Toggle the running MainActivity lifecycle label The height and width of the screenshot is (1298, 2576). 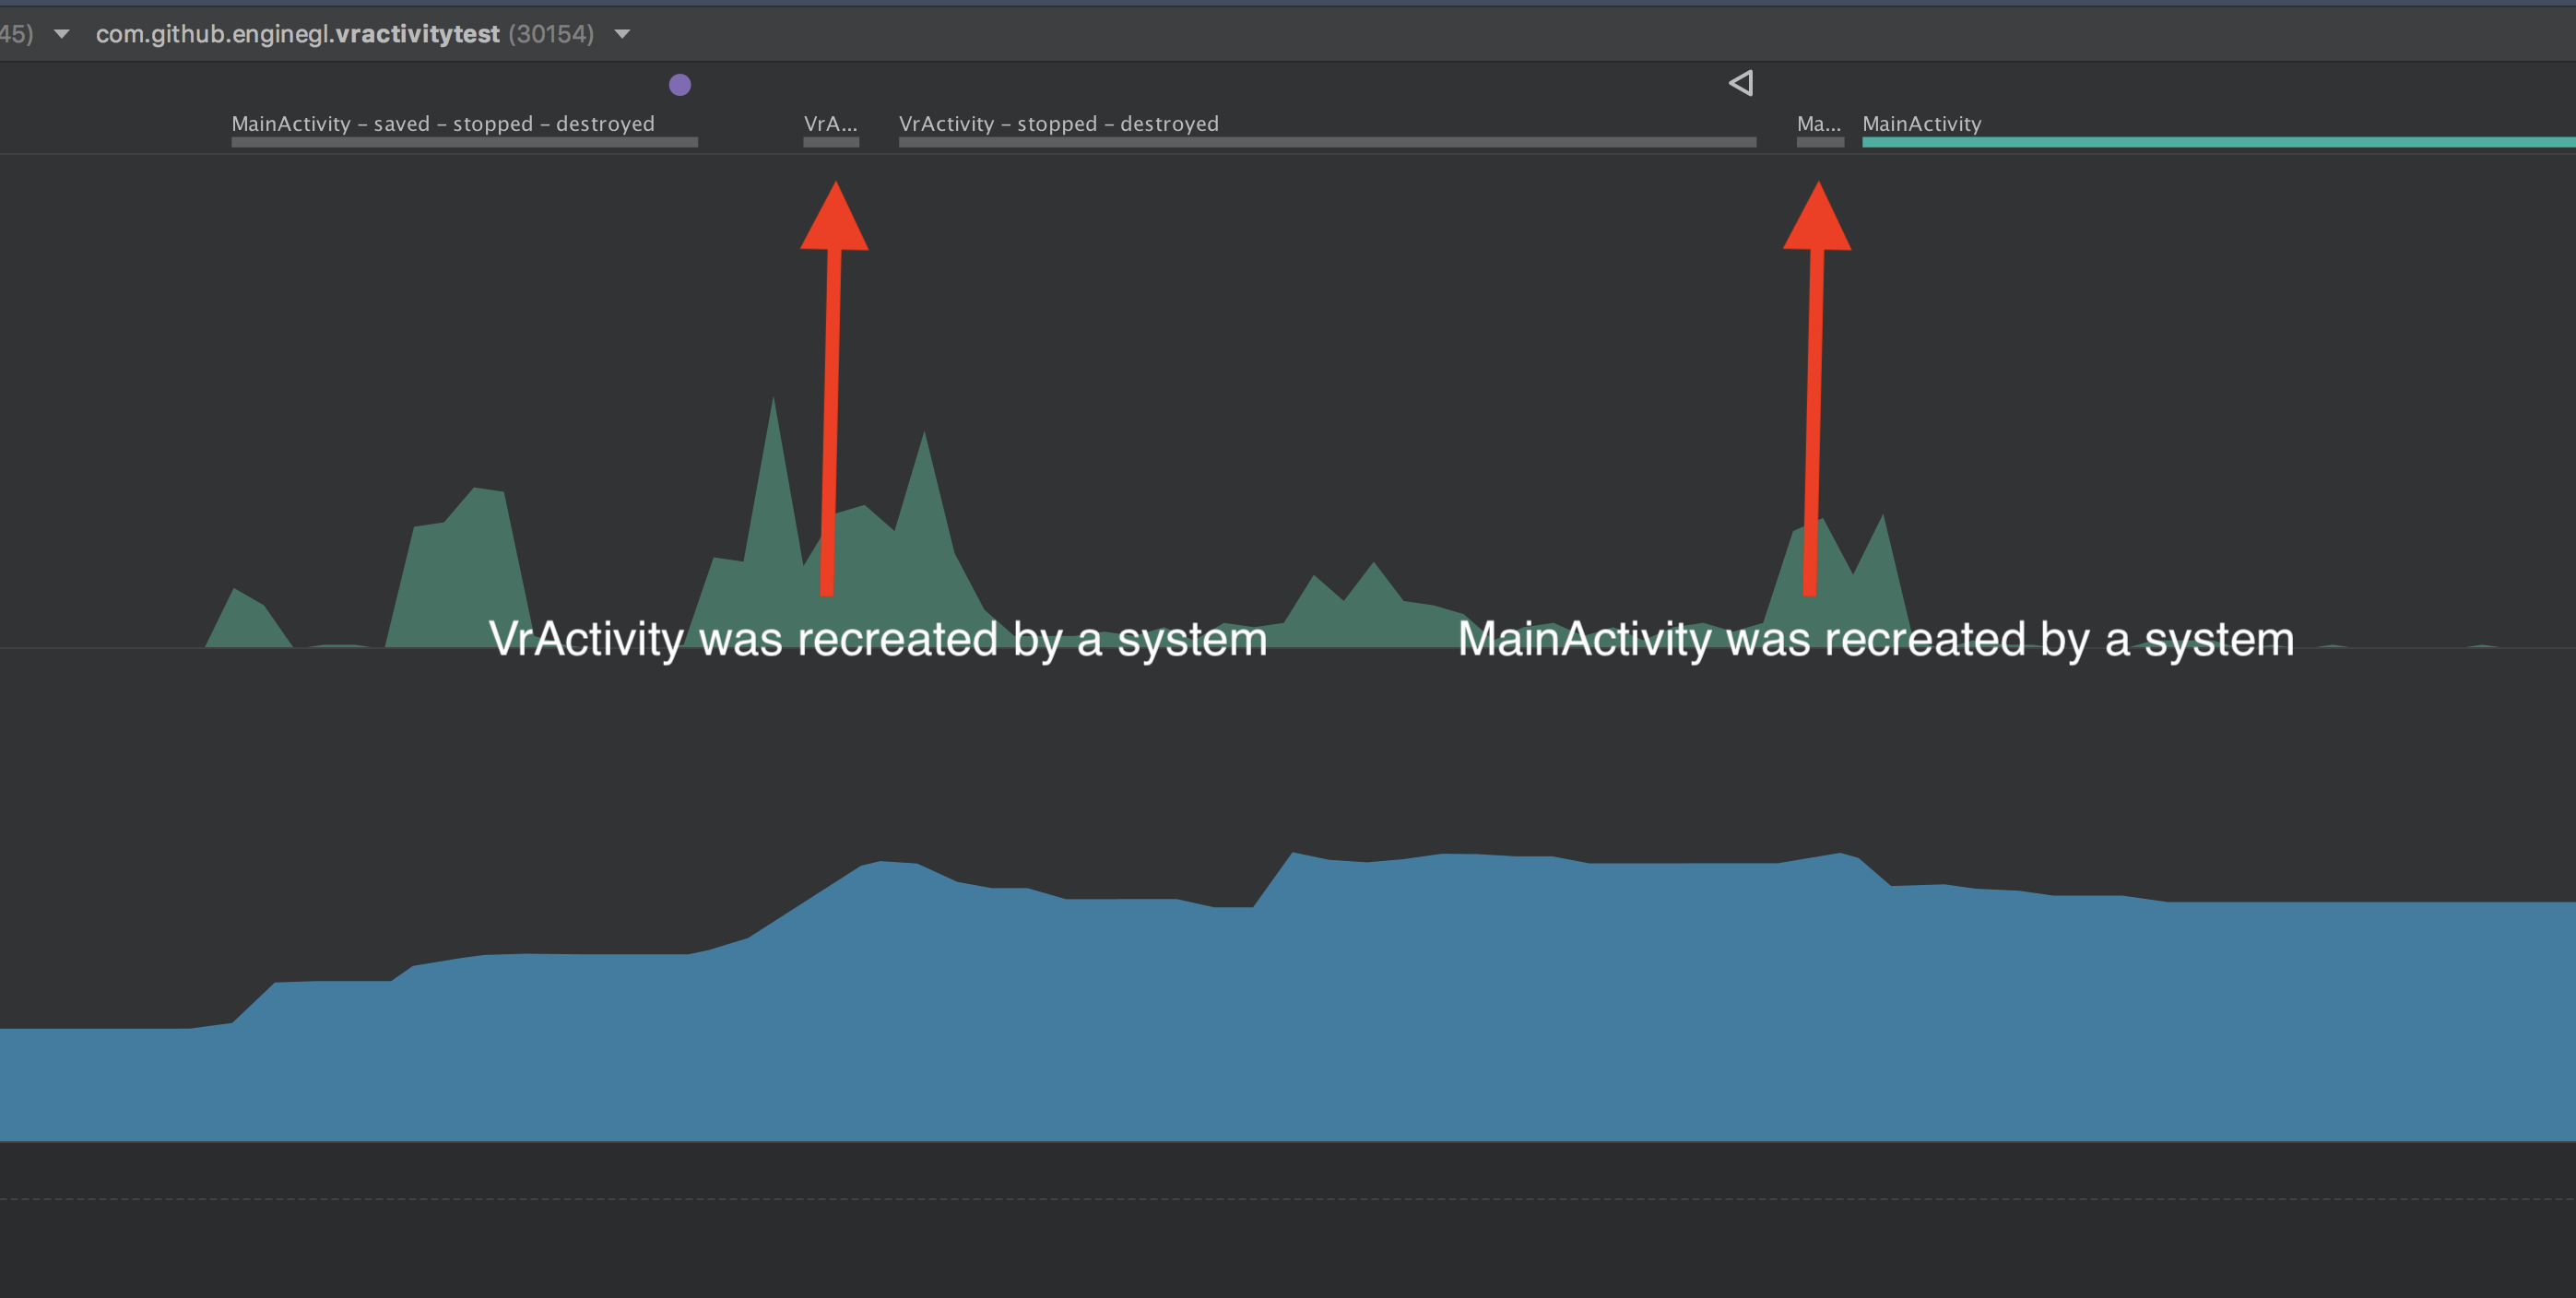pyautogui.click(x=1921, y=124)
